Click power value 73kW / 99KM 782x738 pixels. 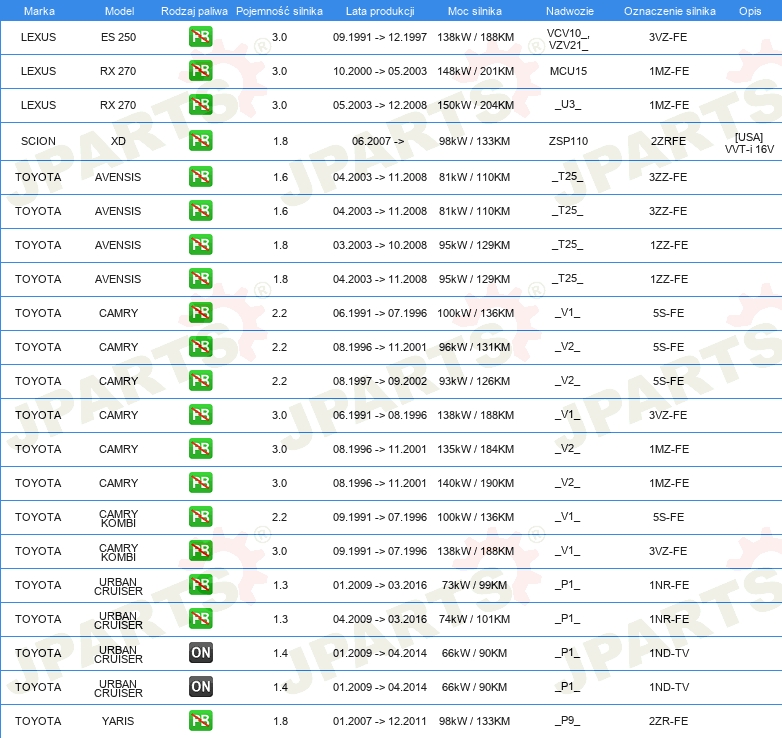474,585
